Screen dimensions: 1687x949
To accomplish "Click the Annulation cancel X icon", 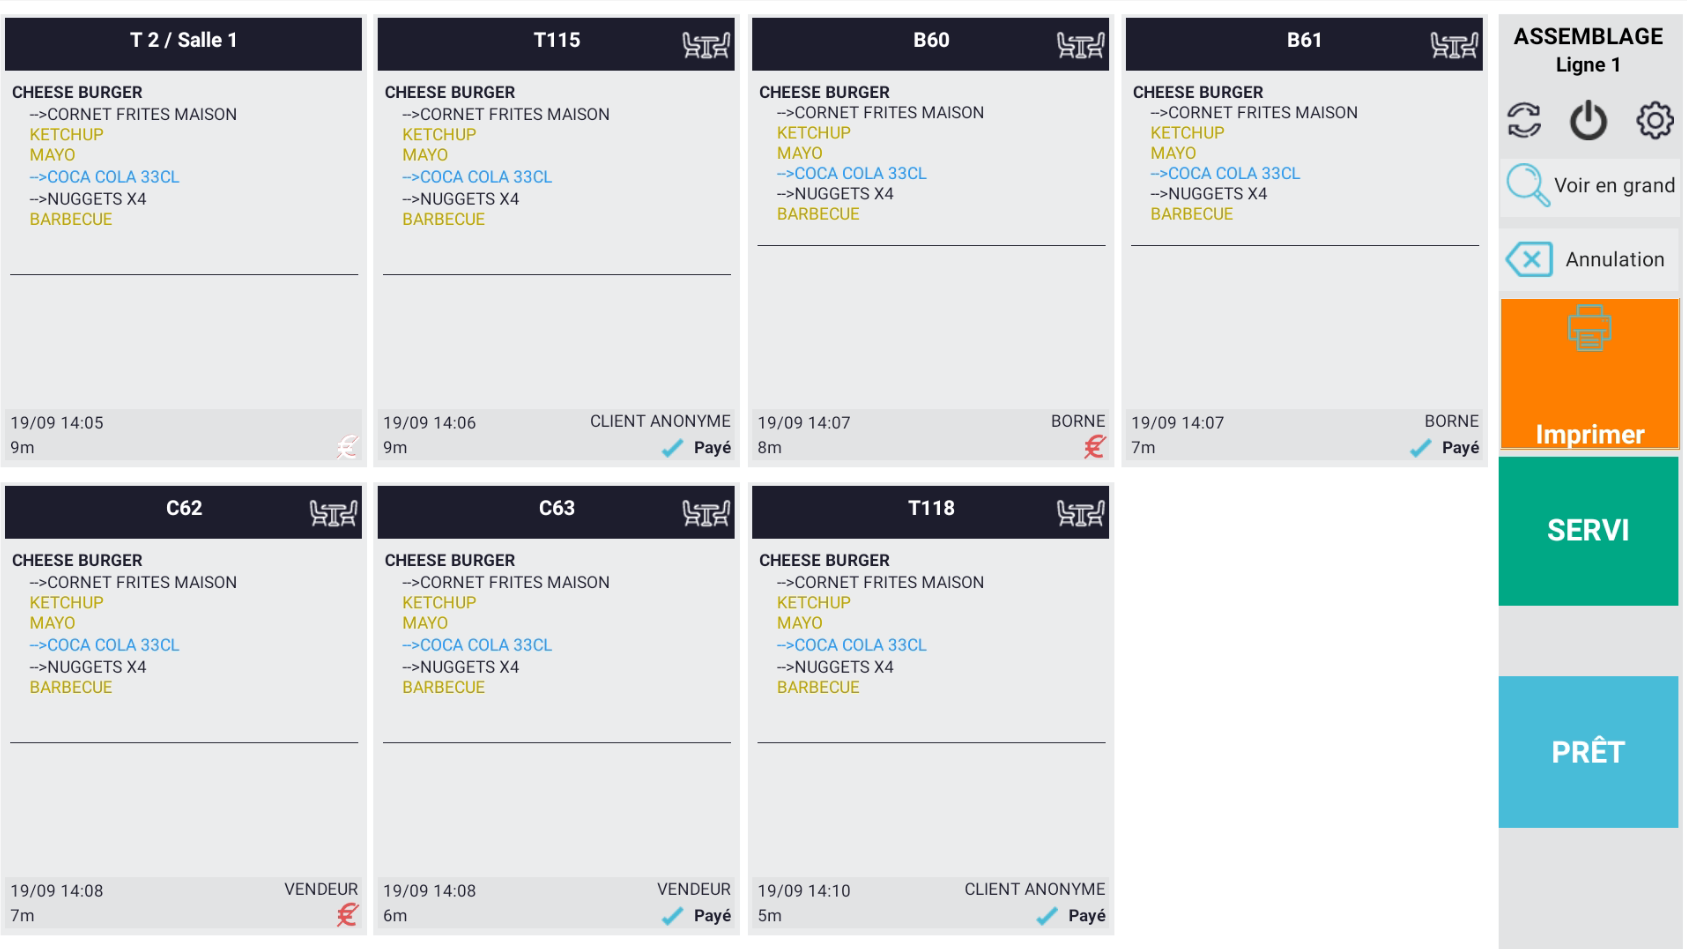I will point(1529,260).
